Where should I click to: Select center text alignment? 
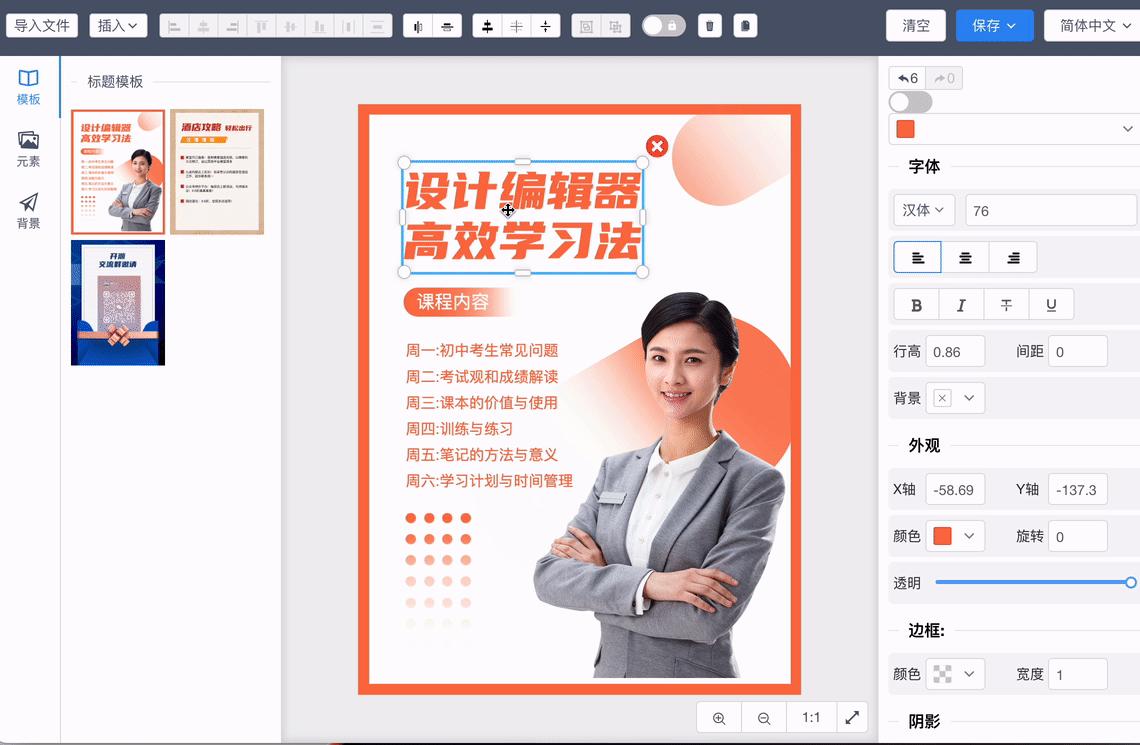coord(965,257)
